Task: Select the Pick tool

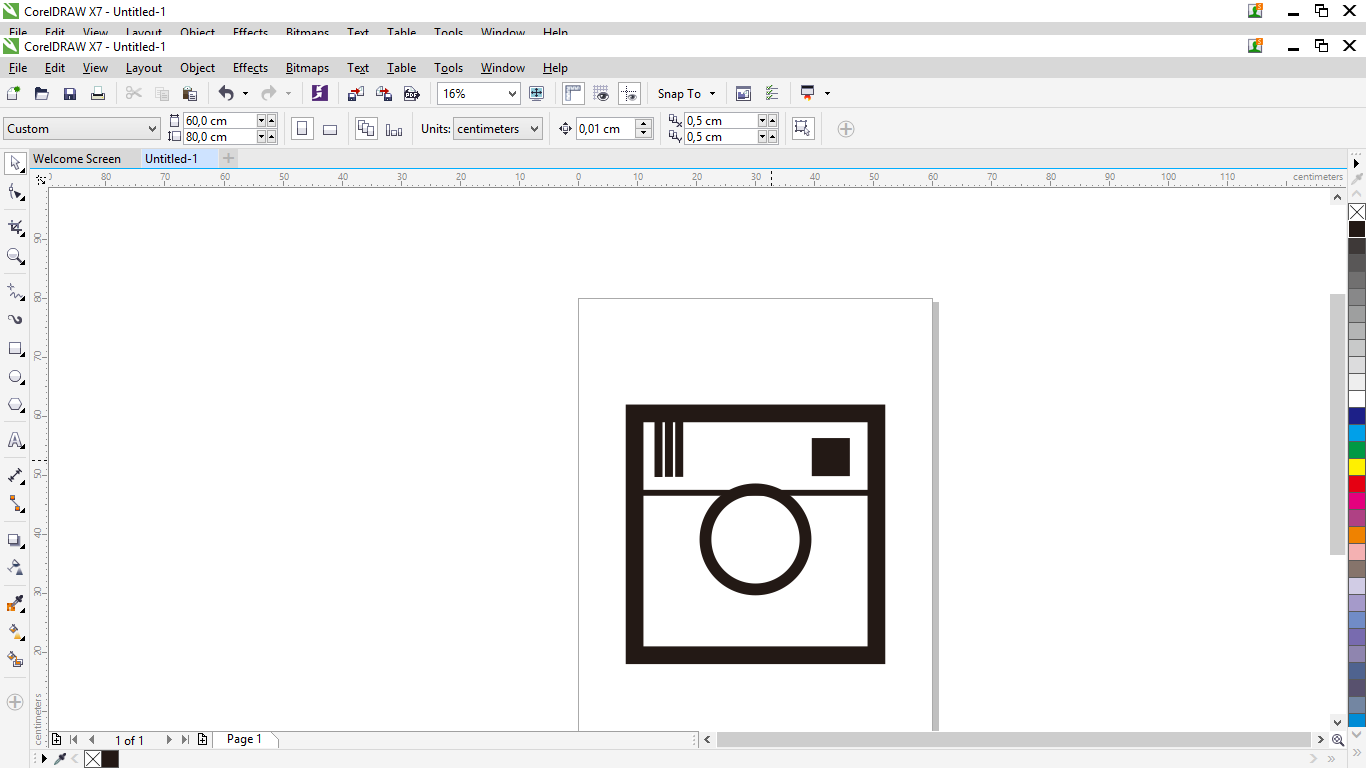Action: coord(14,163)
